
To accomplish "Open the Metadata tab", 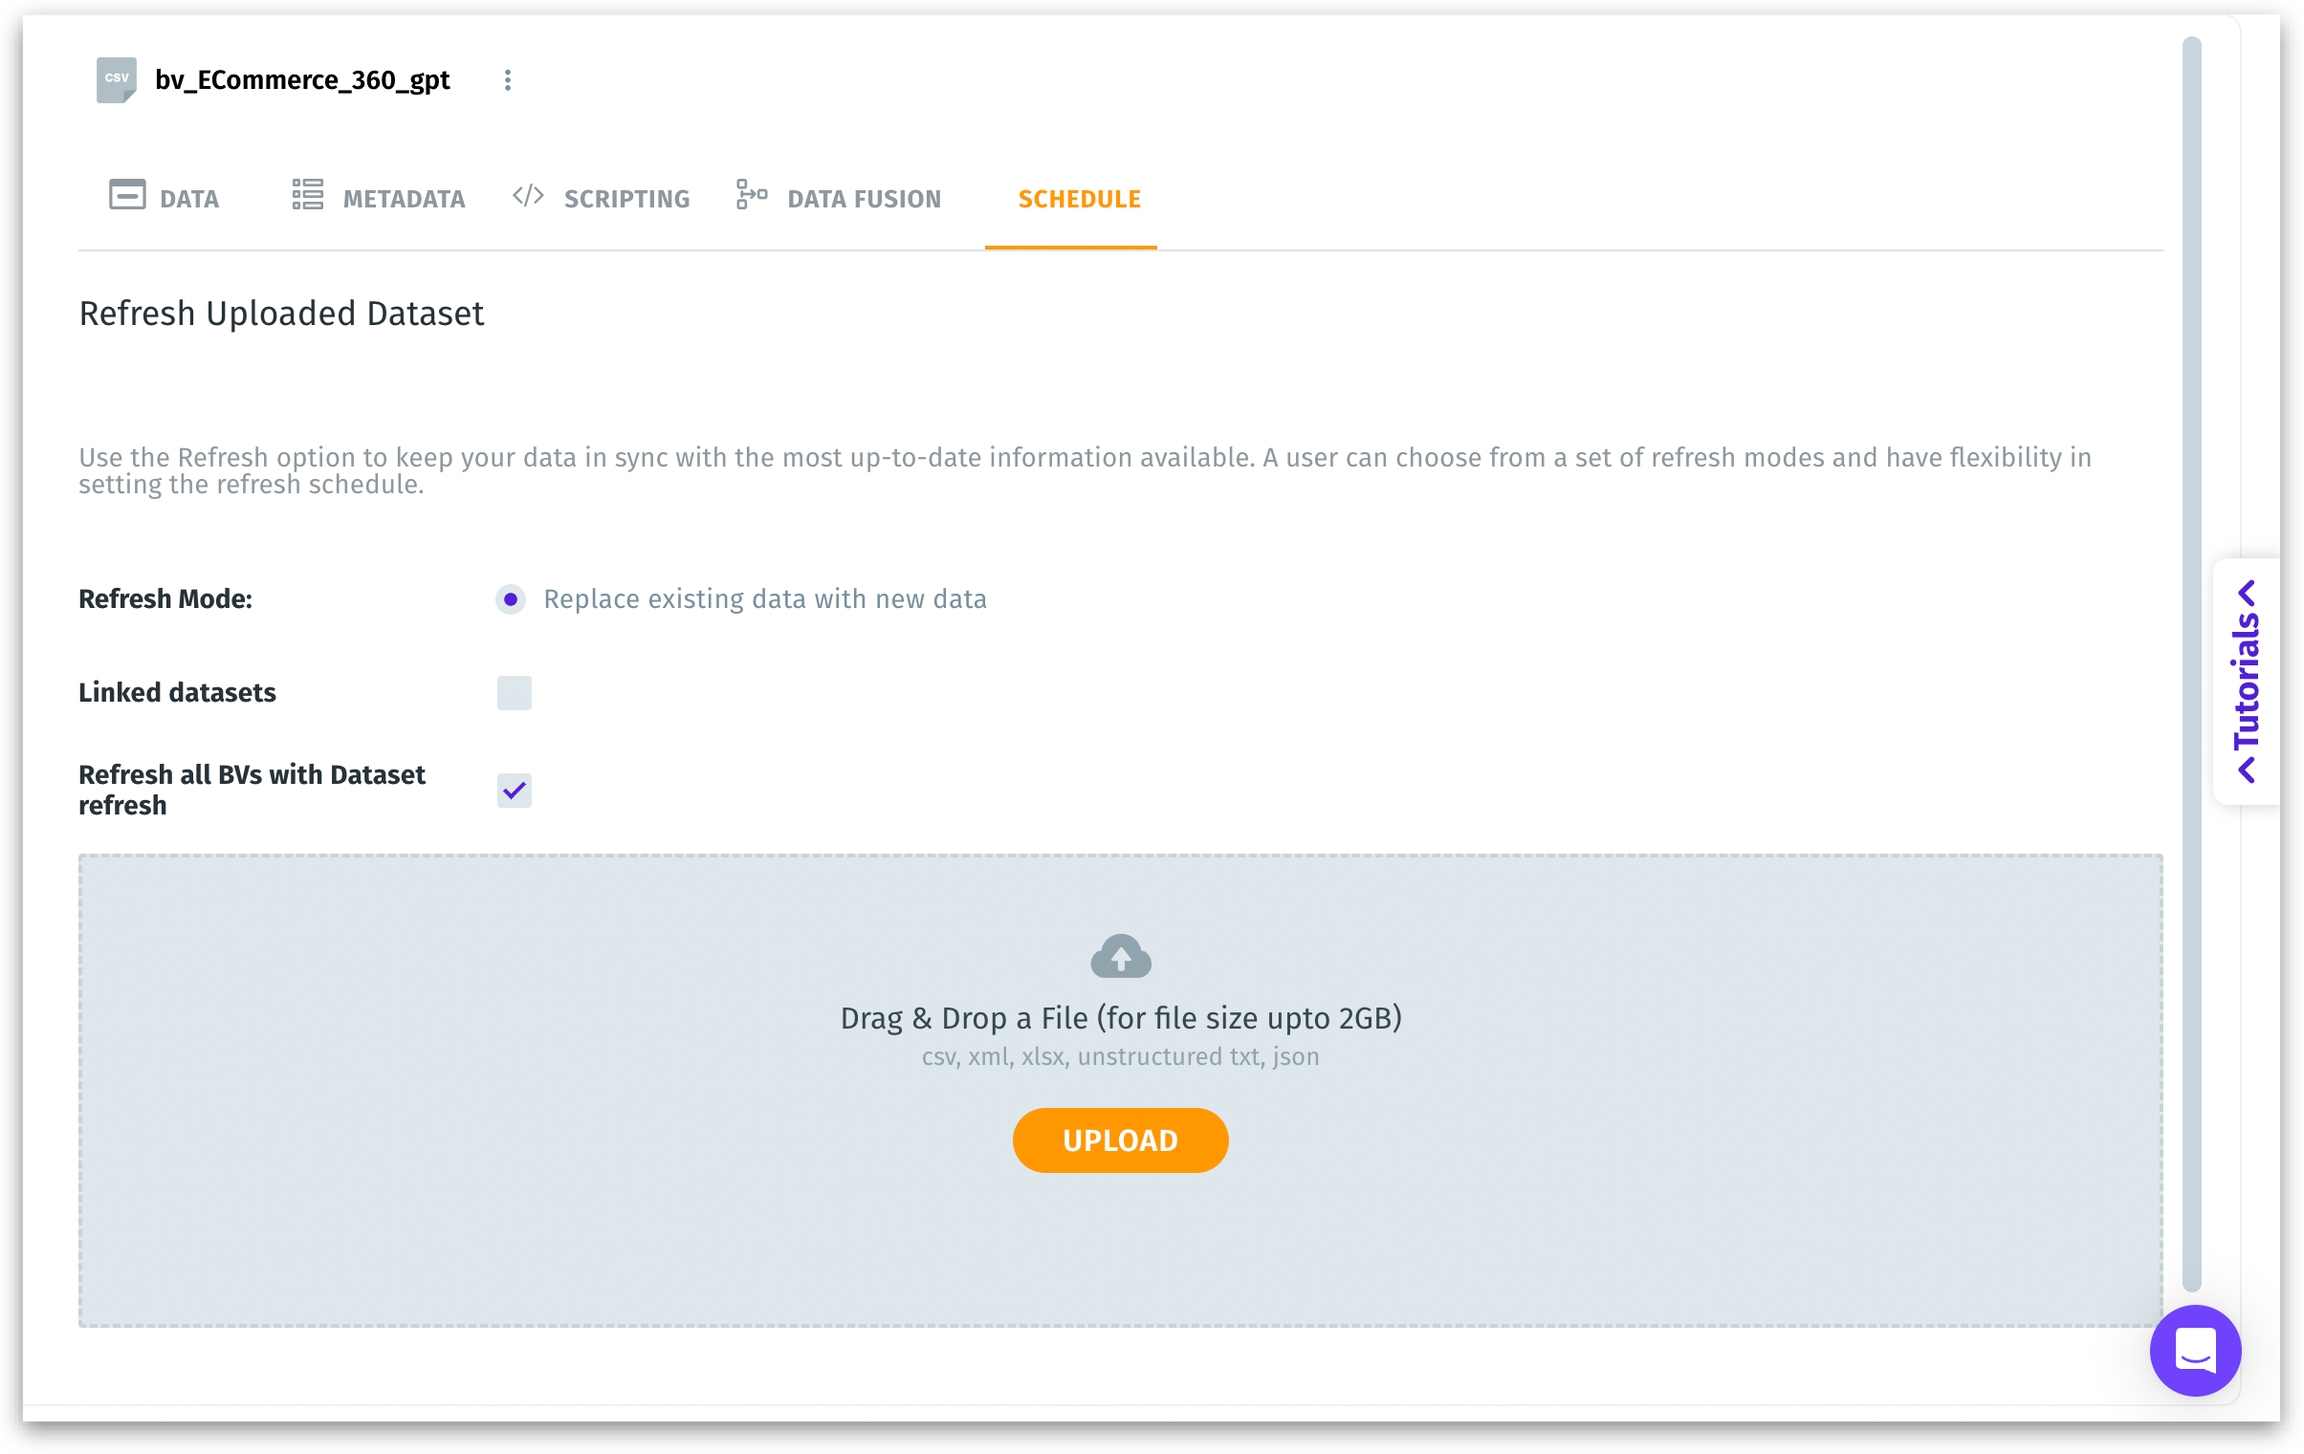I will tap(403, 199).
